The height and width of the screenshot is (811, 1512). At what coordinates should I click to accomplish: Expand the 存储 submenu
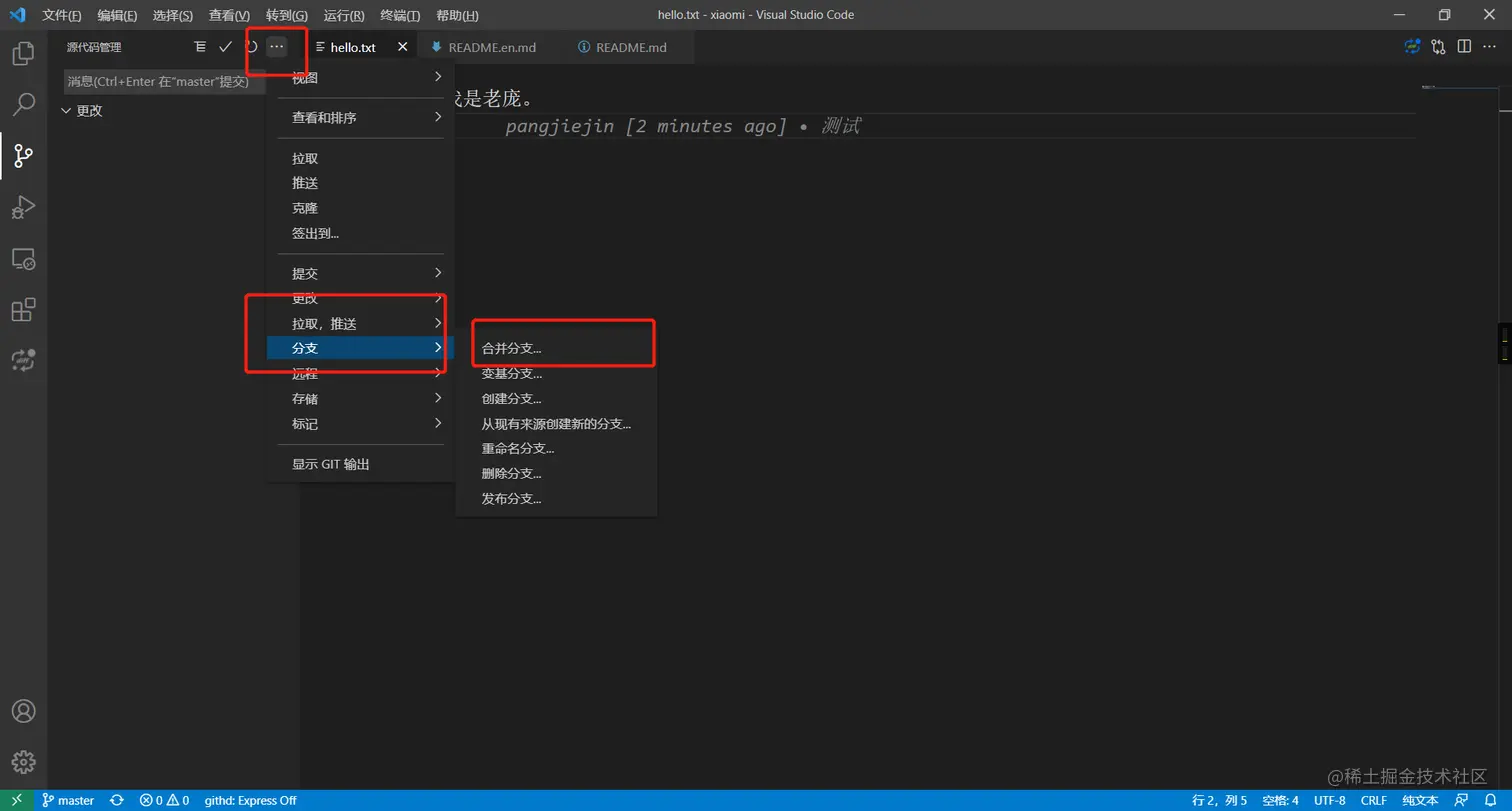tap(360, 398)
